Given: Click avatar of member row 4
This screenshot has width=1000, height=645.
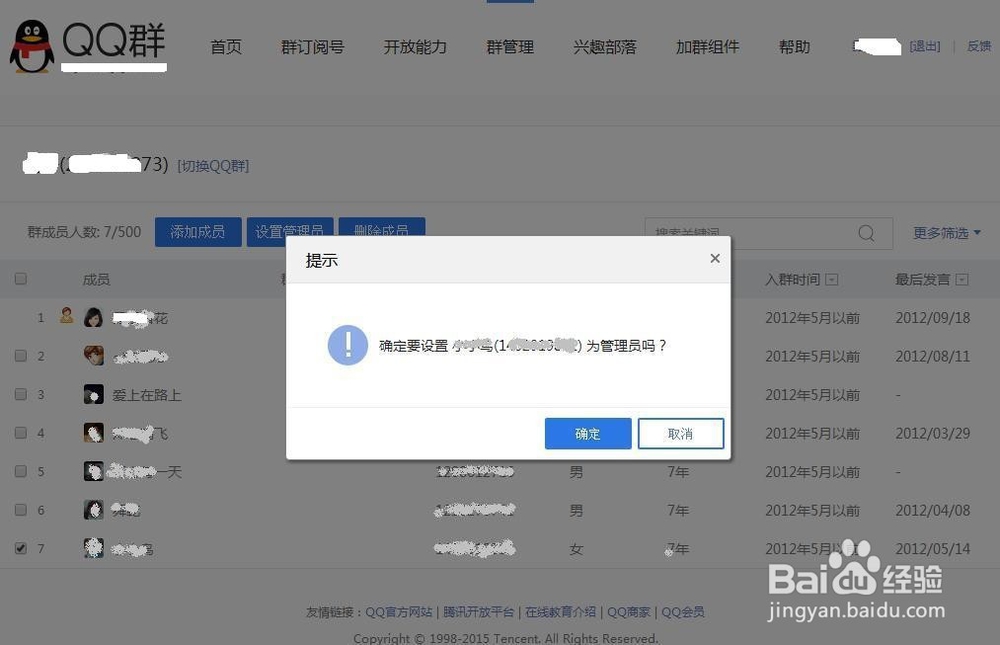Looking at the screenshot, I should (94, 433).
